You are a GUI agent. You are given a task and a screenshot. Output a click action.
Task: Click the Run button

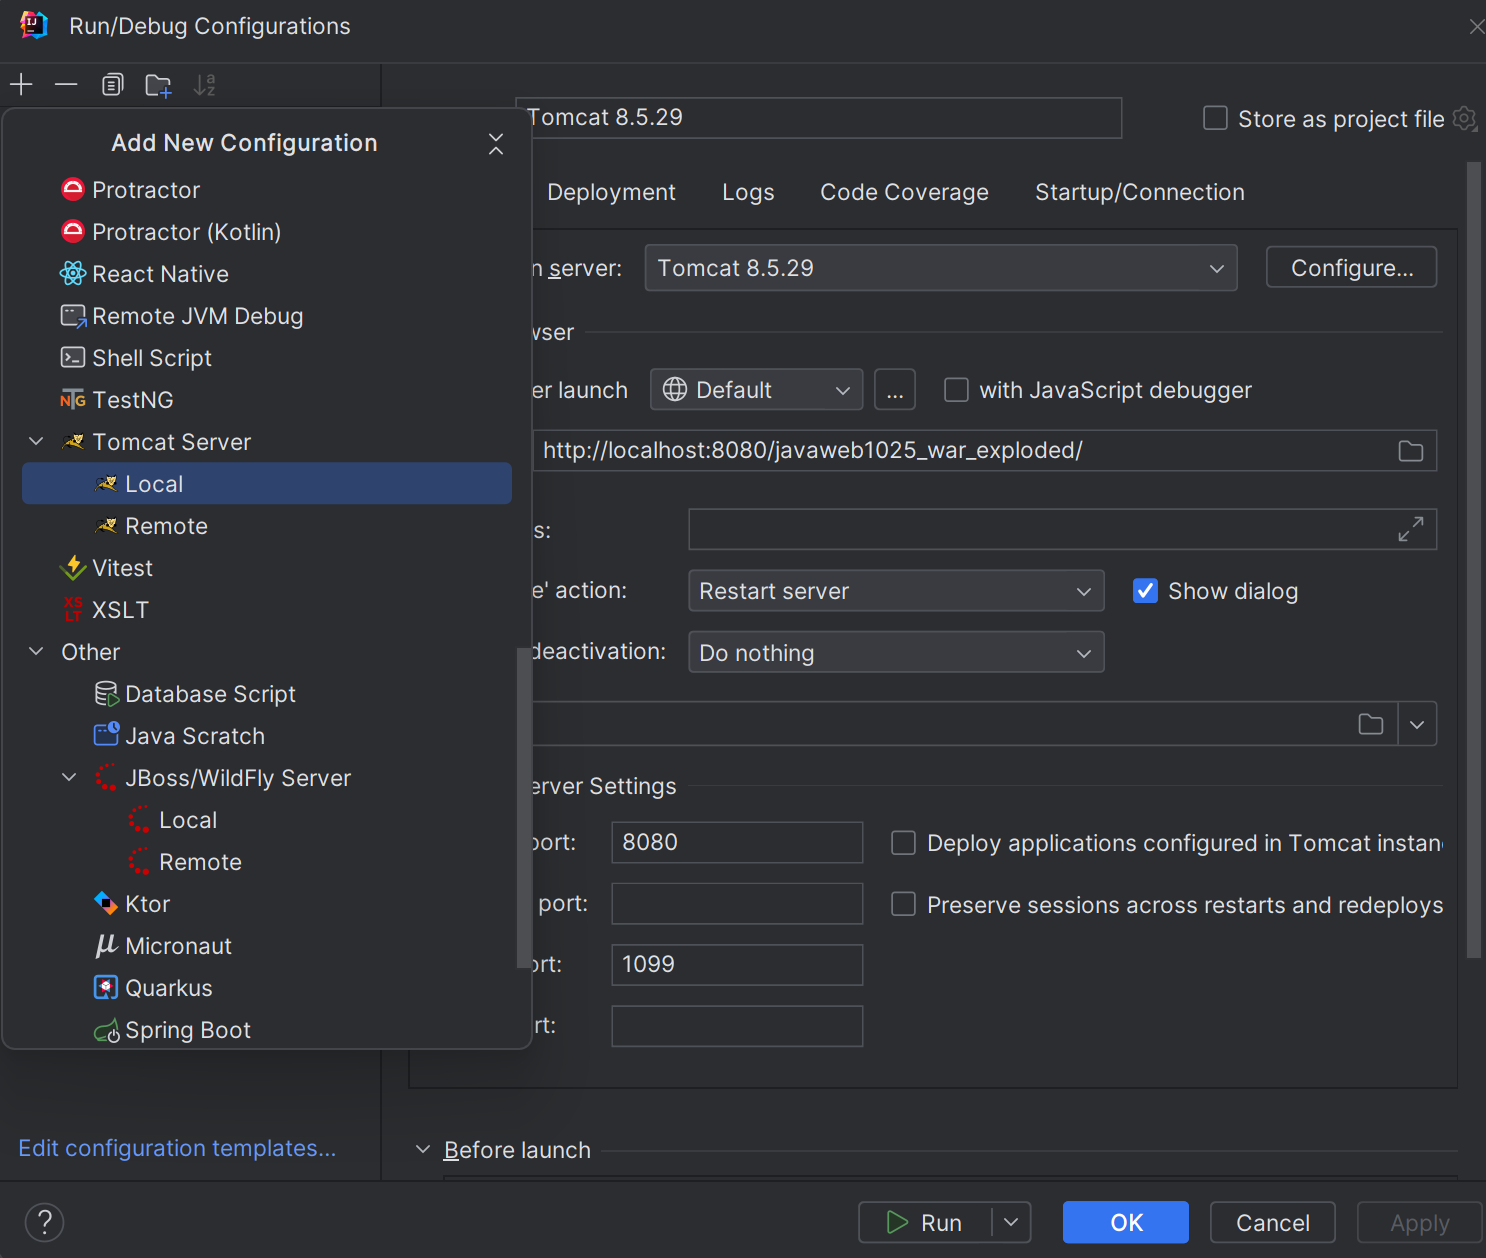(925, 1222)
